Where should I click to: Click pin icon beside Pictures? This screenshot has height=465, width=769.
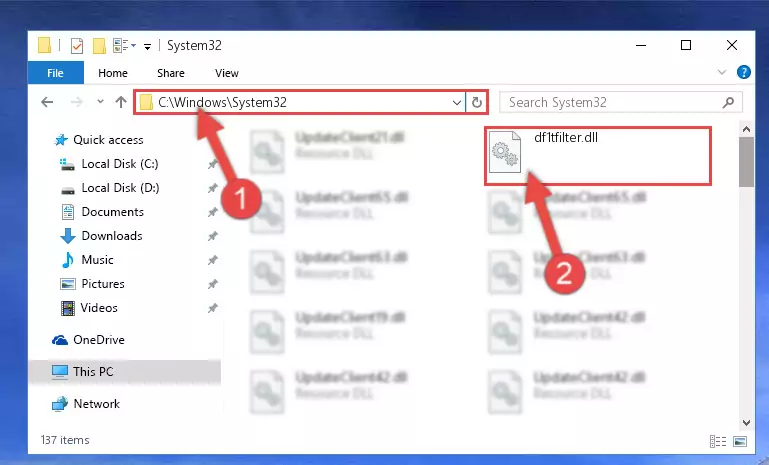click(x=212, y=284)
